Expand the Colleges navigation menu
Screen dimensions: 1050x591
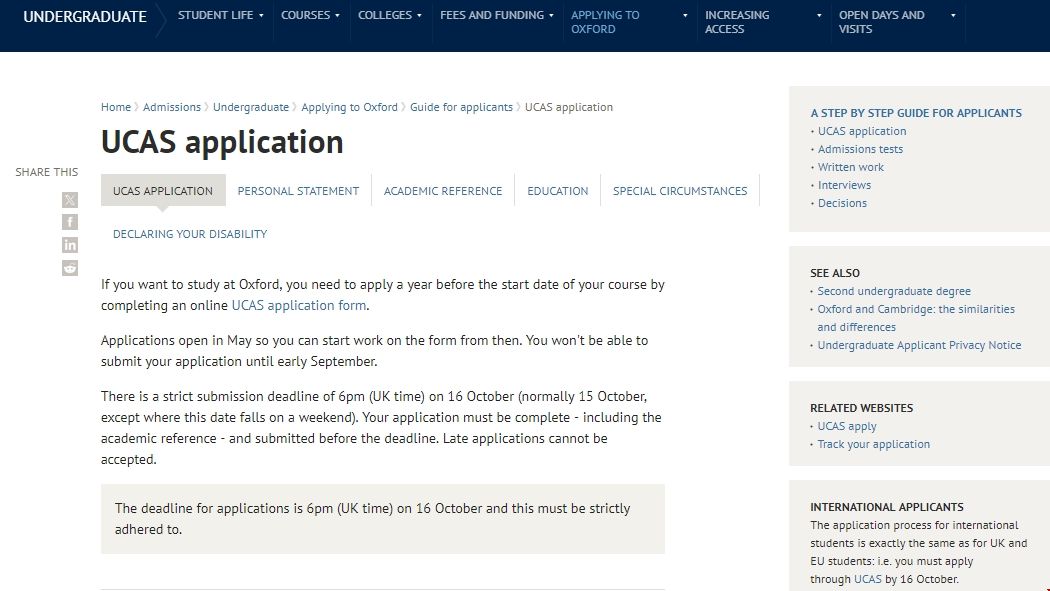click(x=390, y=16)
